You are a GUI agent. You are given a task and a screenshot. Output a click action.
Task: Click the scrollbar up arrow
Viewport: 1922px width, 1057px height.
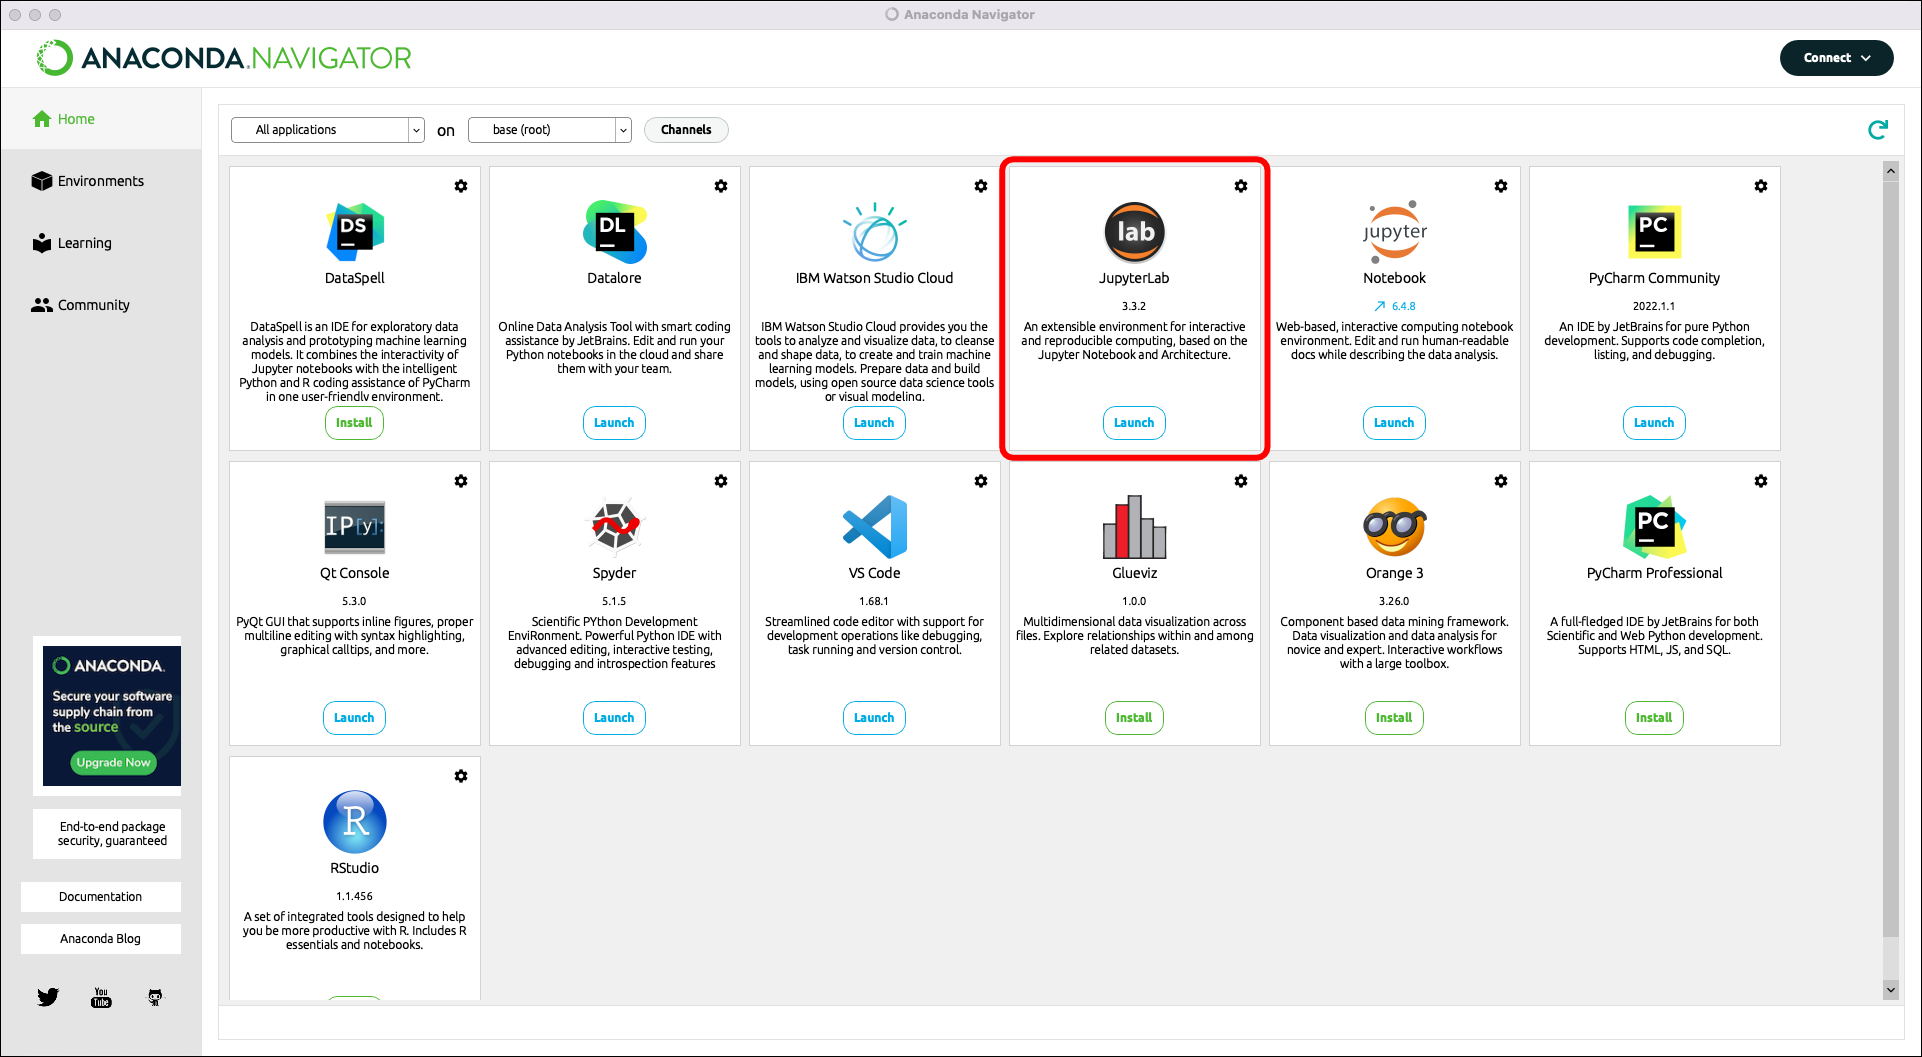pos(1890,171)
